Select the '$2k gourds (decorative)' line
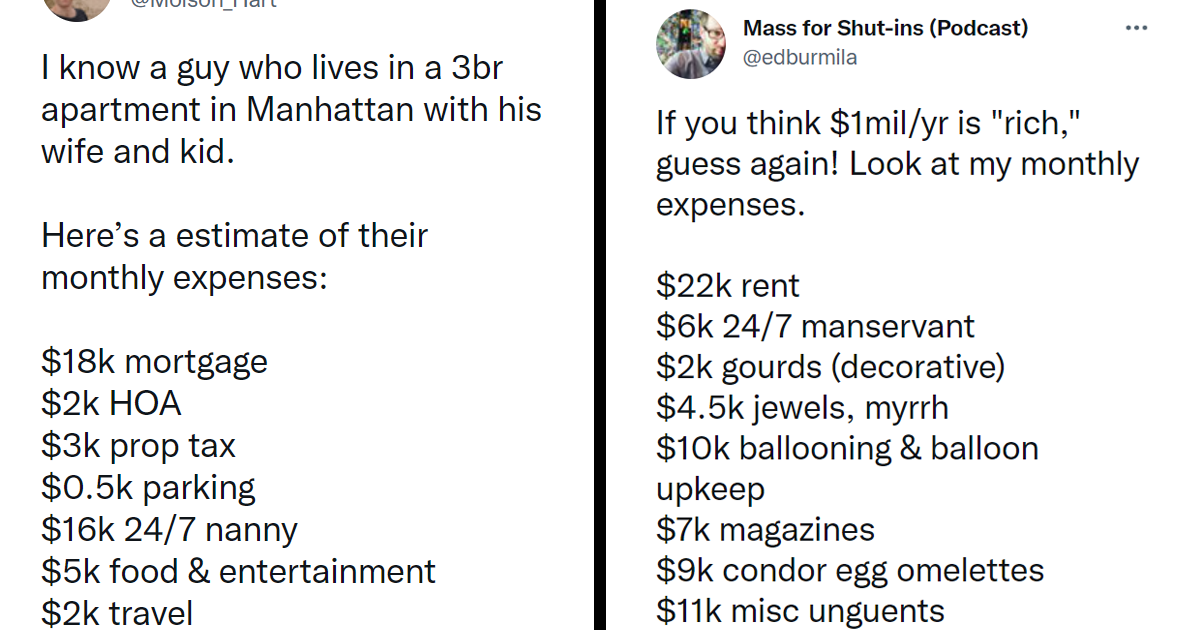1200x630 pixels. pos(830,366)
